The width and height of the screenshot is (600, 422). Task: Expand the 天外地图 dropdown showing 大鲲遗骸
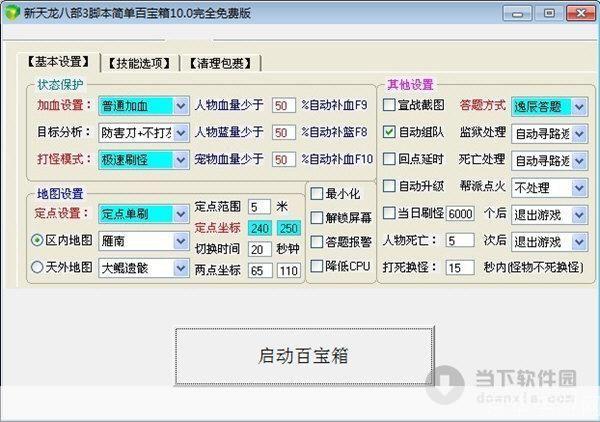pos(143,268)
